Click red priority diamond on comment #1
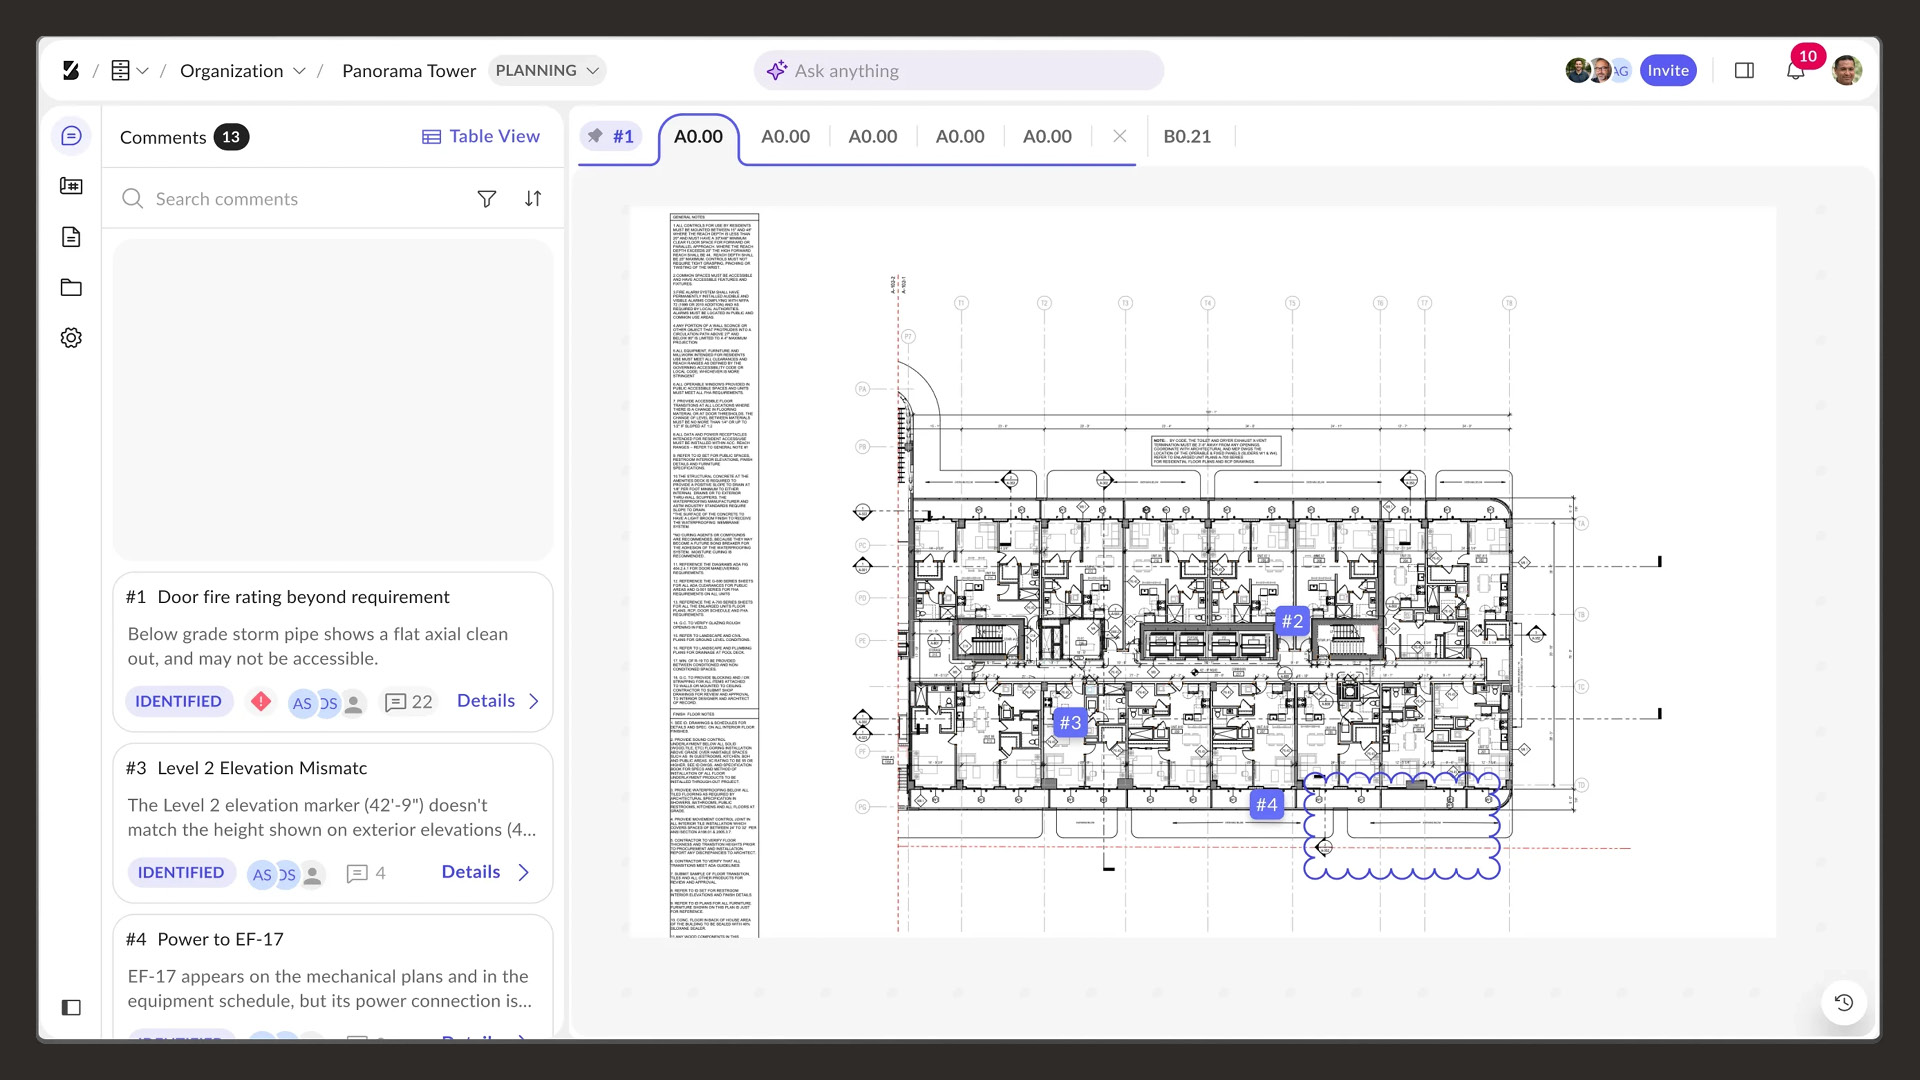Viewport: 1920px width, 1080px height. (x=261, y=701)
